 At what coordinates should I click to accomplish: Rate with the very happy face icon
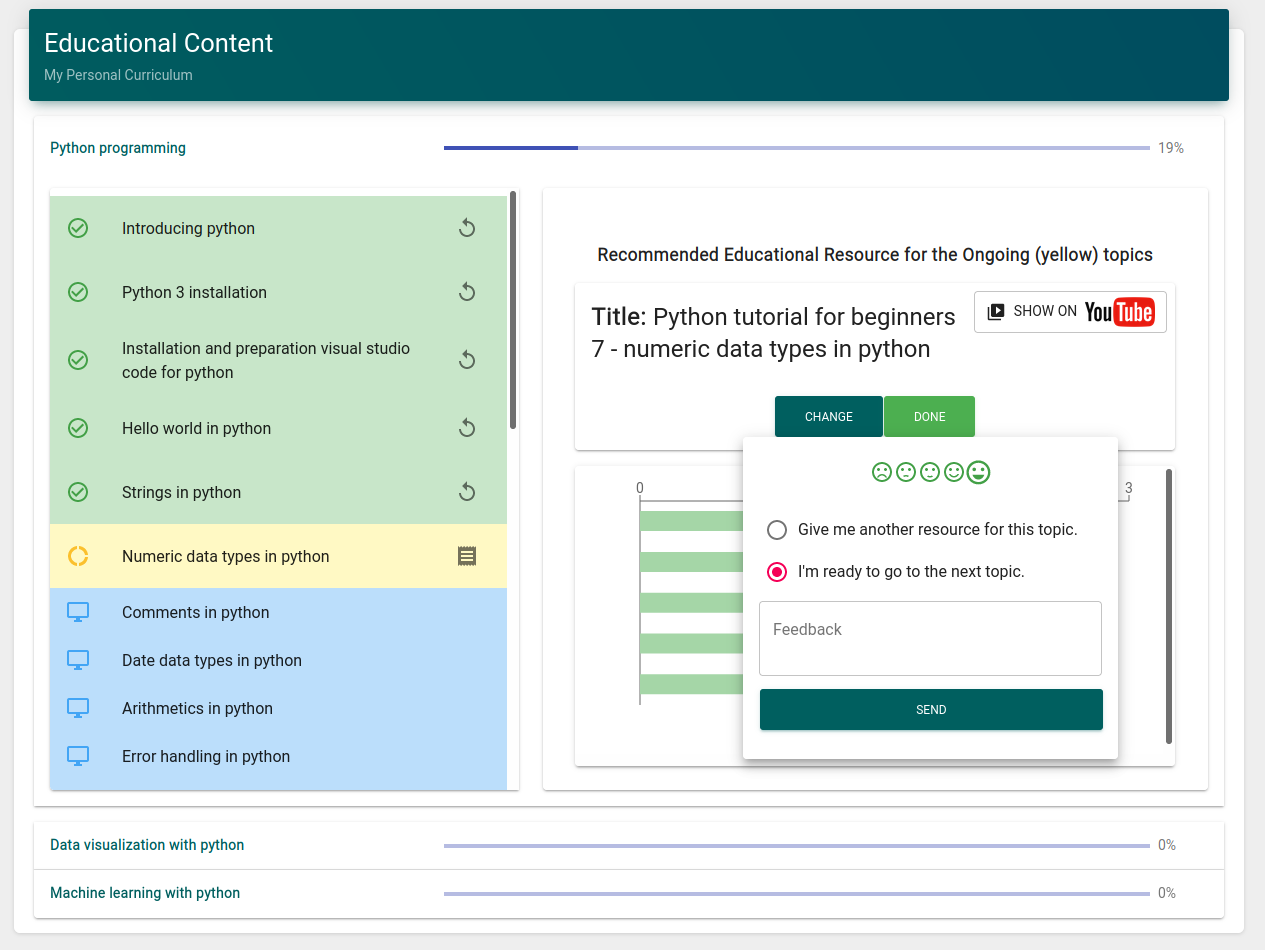click(978, 472)
